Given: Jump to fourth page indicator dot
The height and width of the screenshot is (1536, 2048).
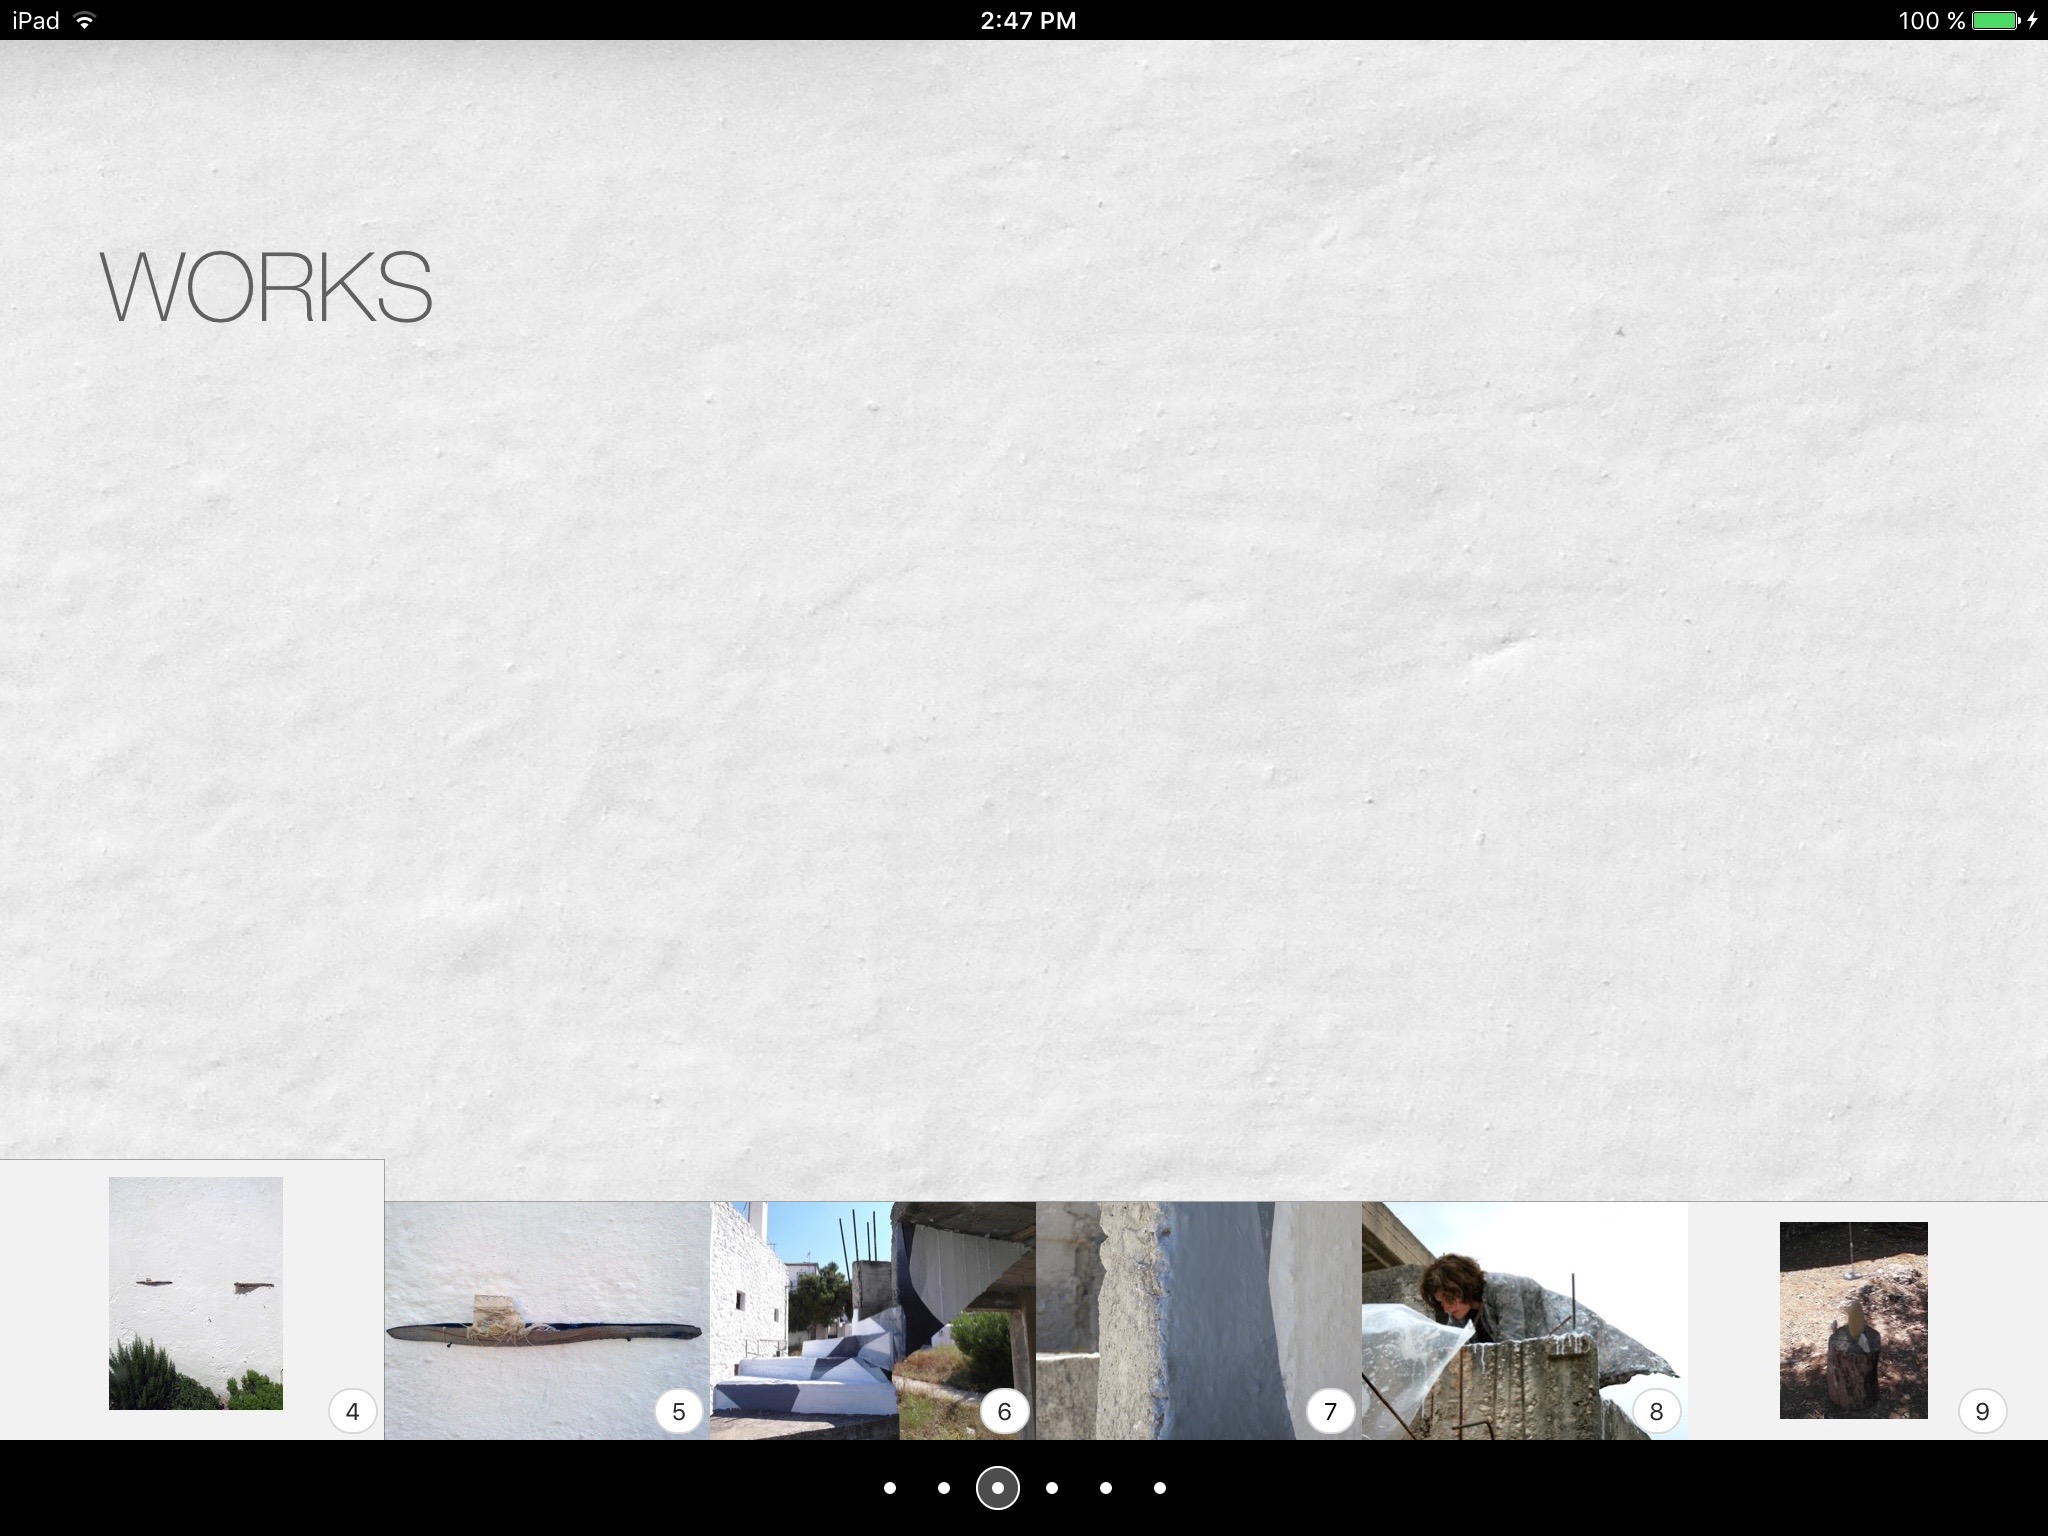Looking at the screenshot, I should tap(1052, 1488).
